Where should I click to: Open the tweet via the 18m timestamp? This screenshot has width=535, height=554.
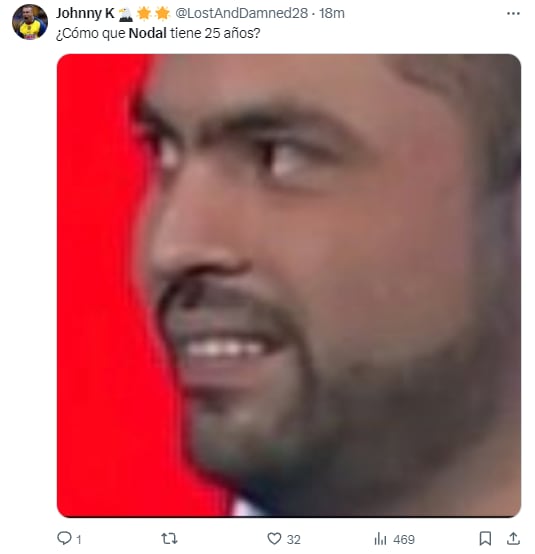(331, 13)
